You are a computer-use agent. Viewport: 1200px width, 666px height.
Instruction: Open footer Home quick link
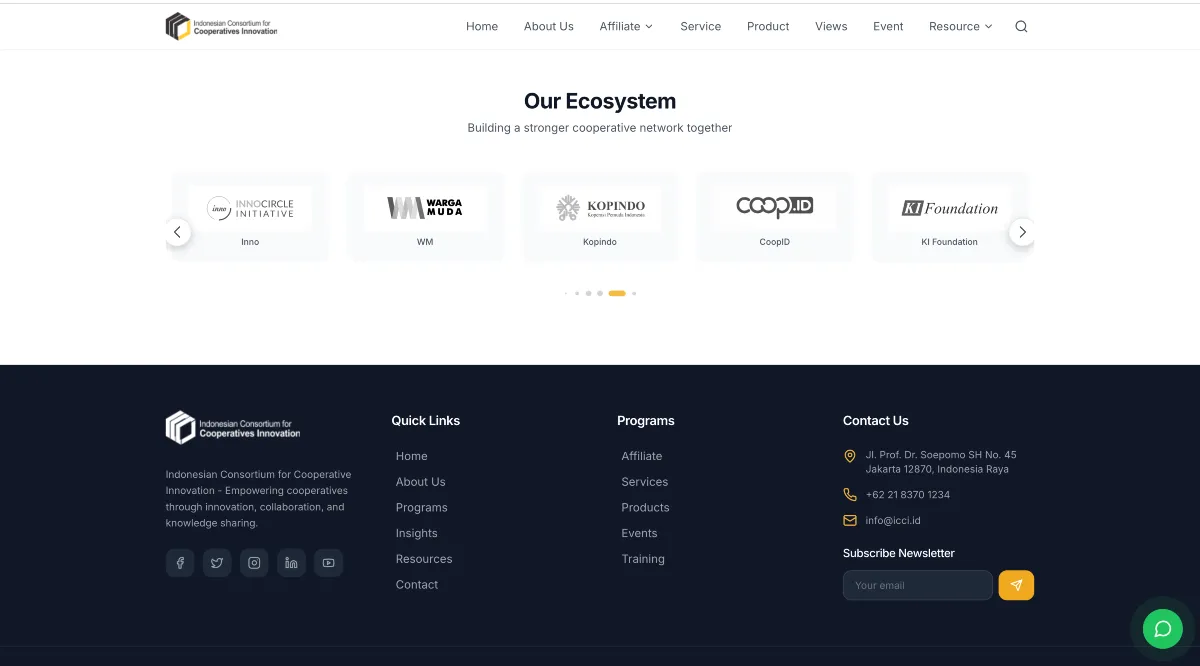coord(412,456)
